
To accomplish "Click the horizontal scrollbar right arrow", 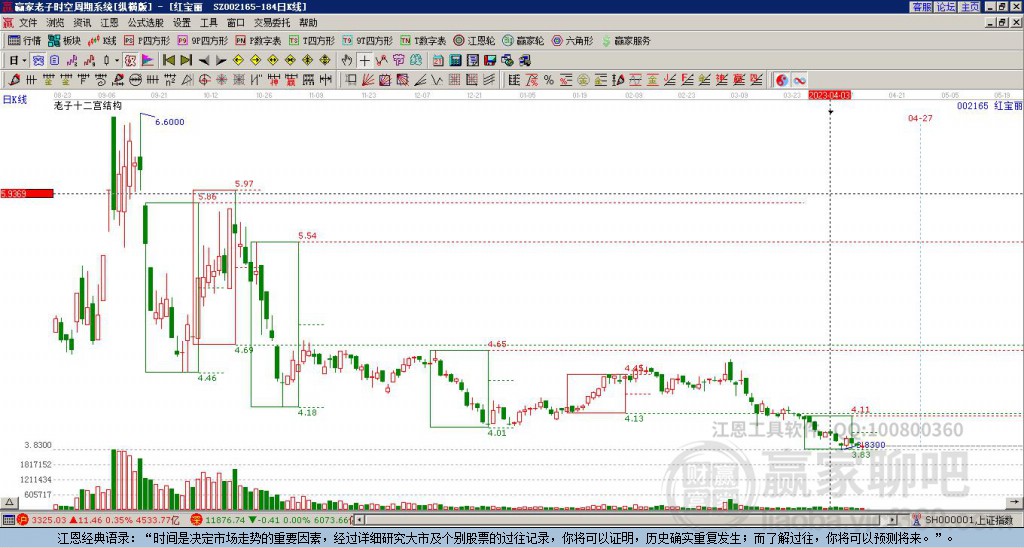I will (x=892, y=520).
